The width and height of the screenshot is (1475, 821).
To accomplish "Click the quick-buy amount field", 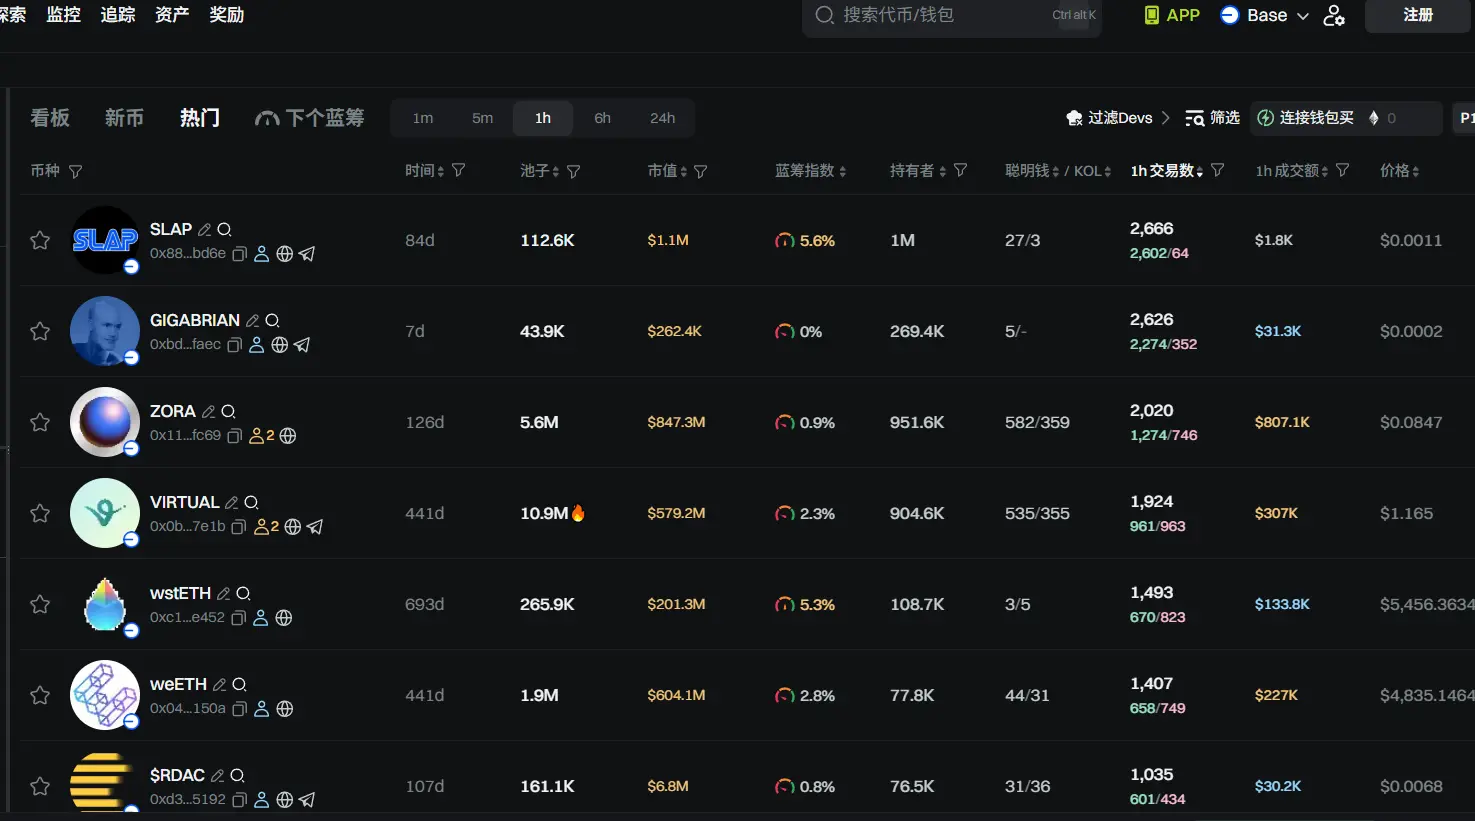I will tap(1403, 118).
